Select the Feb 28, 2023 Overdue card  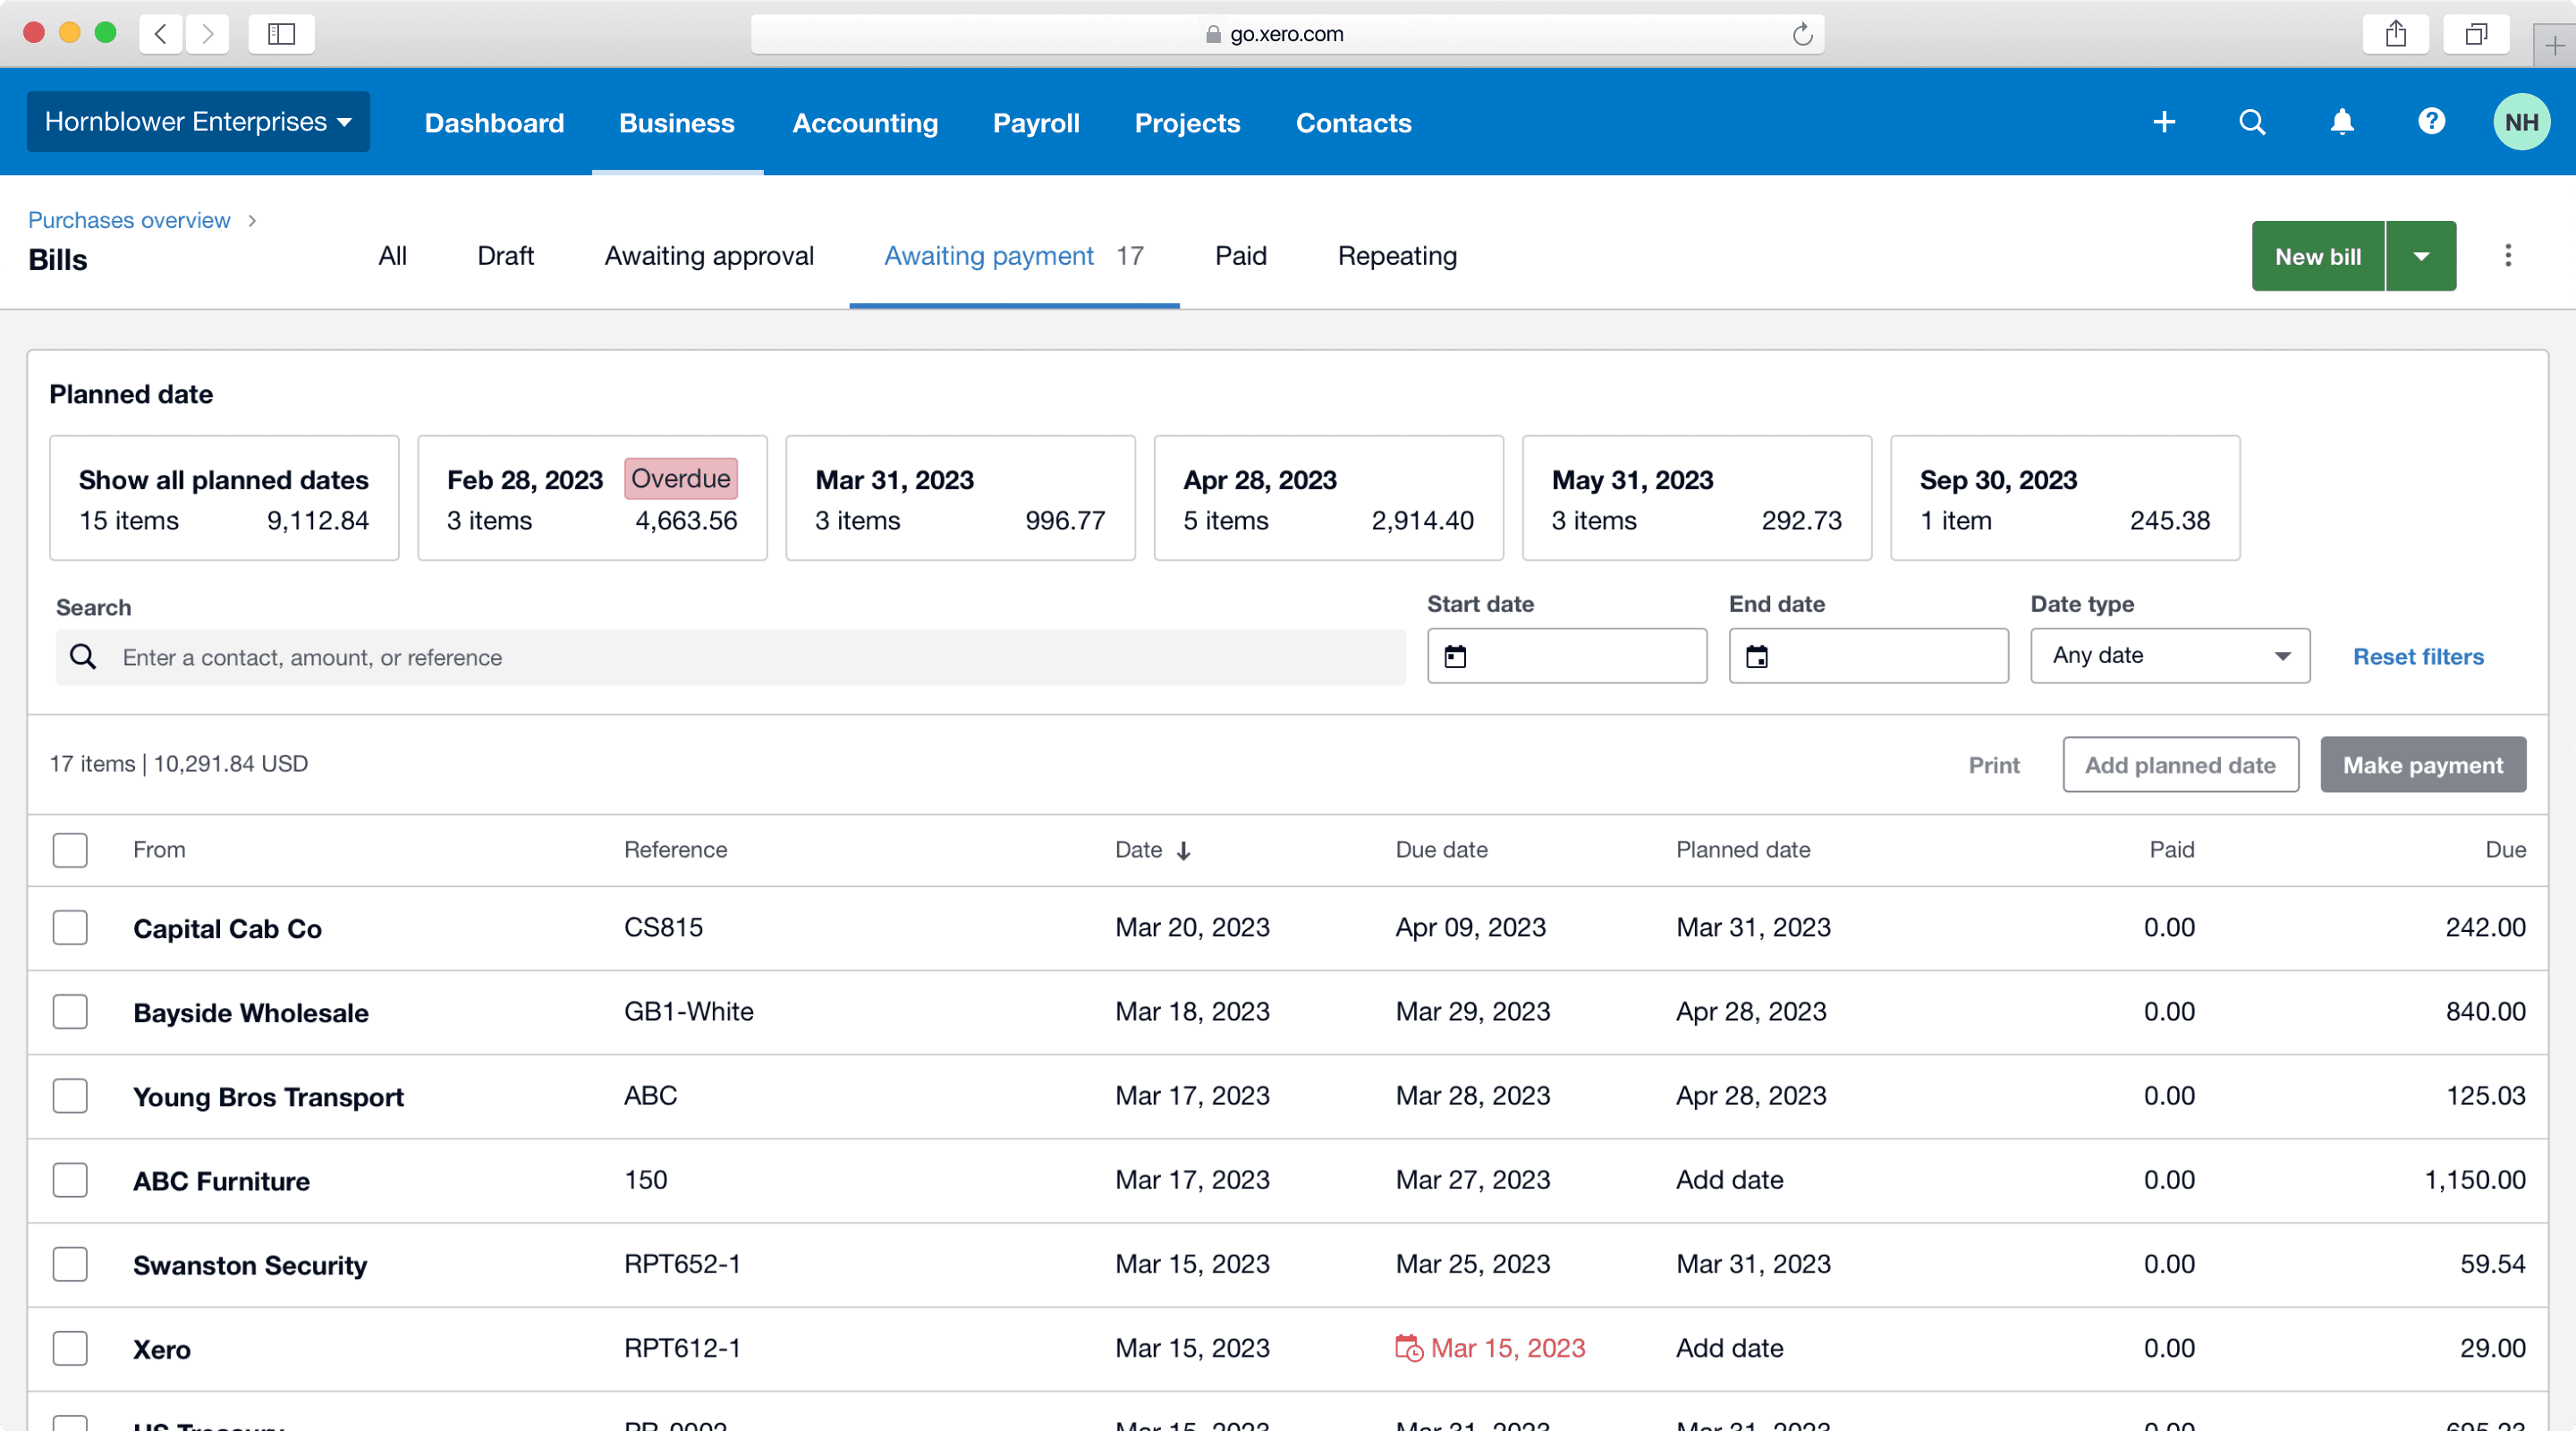point(592,498)
